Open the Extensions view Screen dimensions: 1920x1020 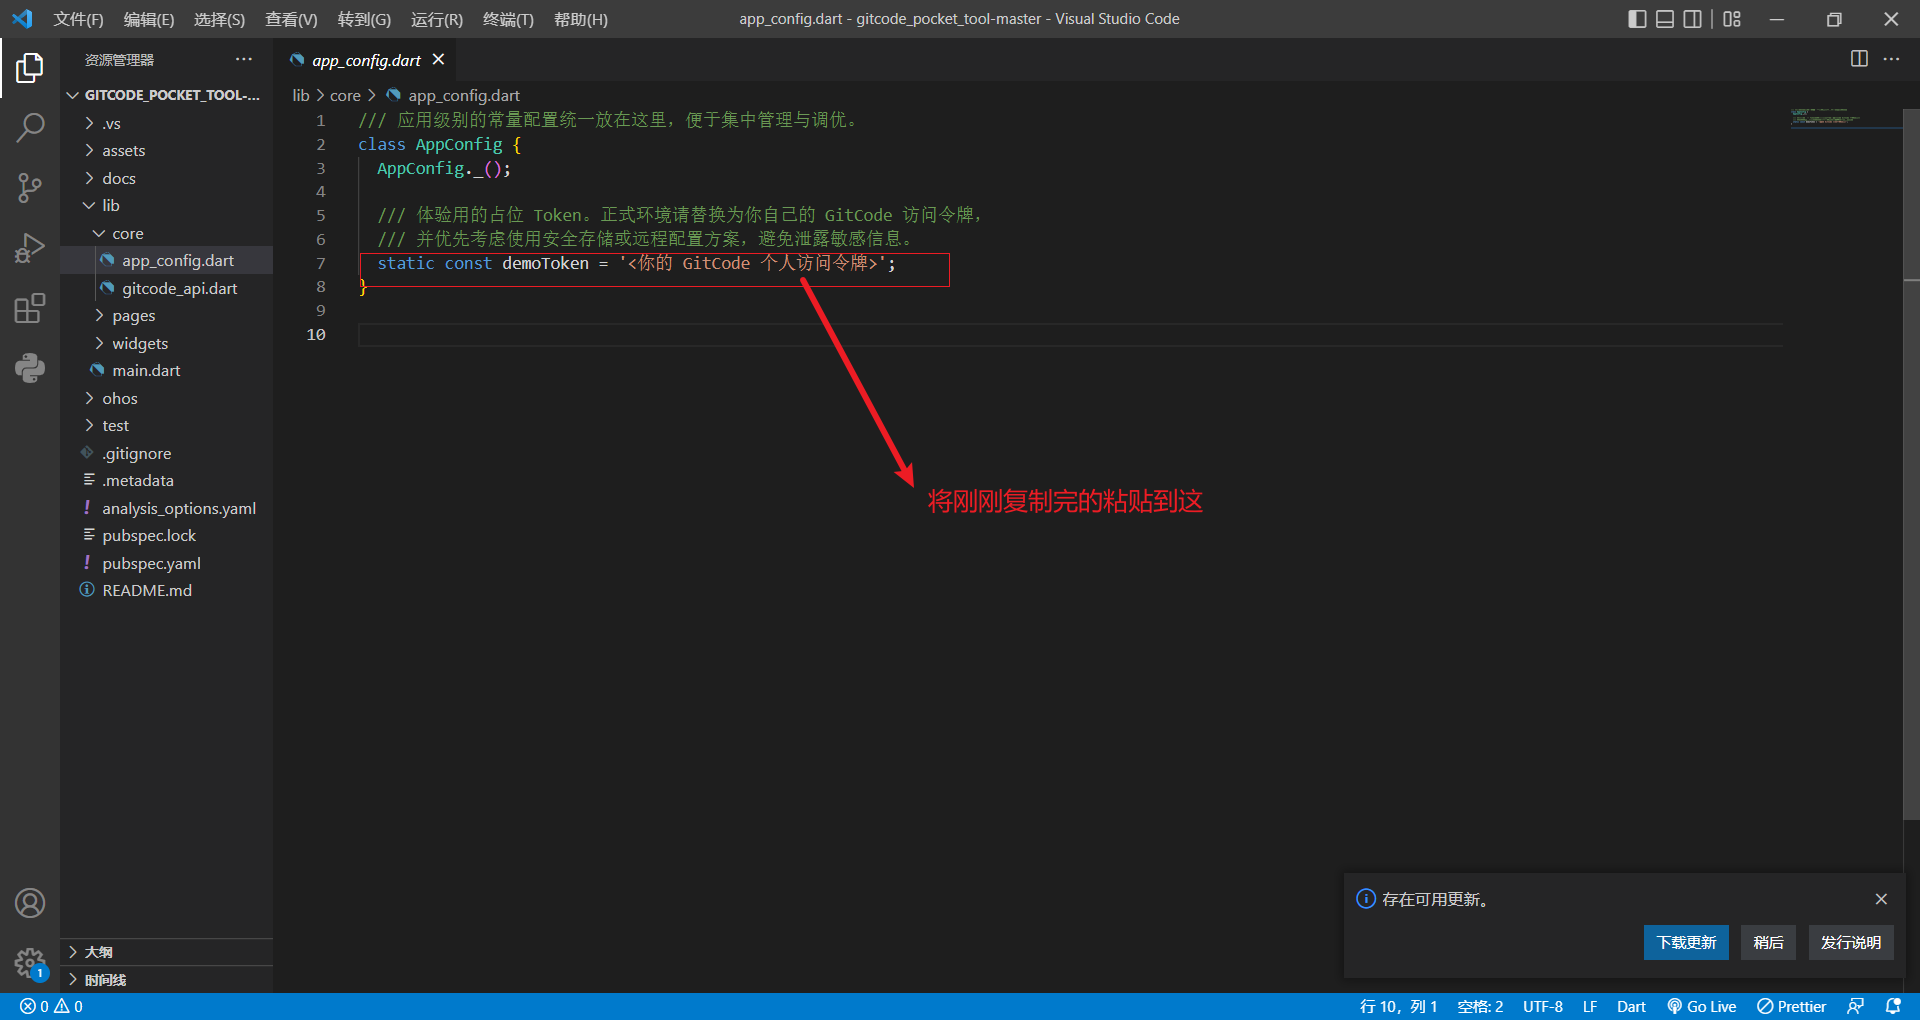click(30, 308)
